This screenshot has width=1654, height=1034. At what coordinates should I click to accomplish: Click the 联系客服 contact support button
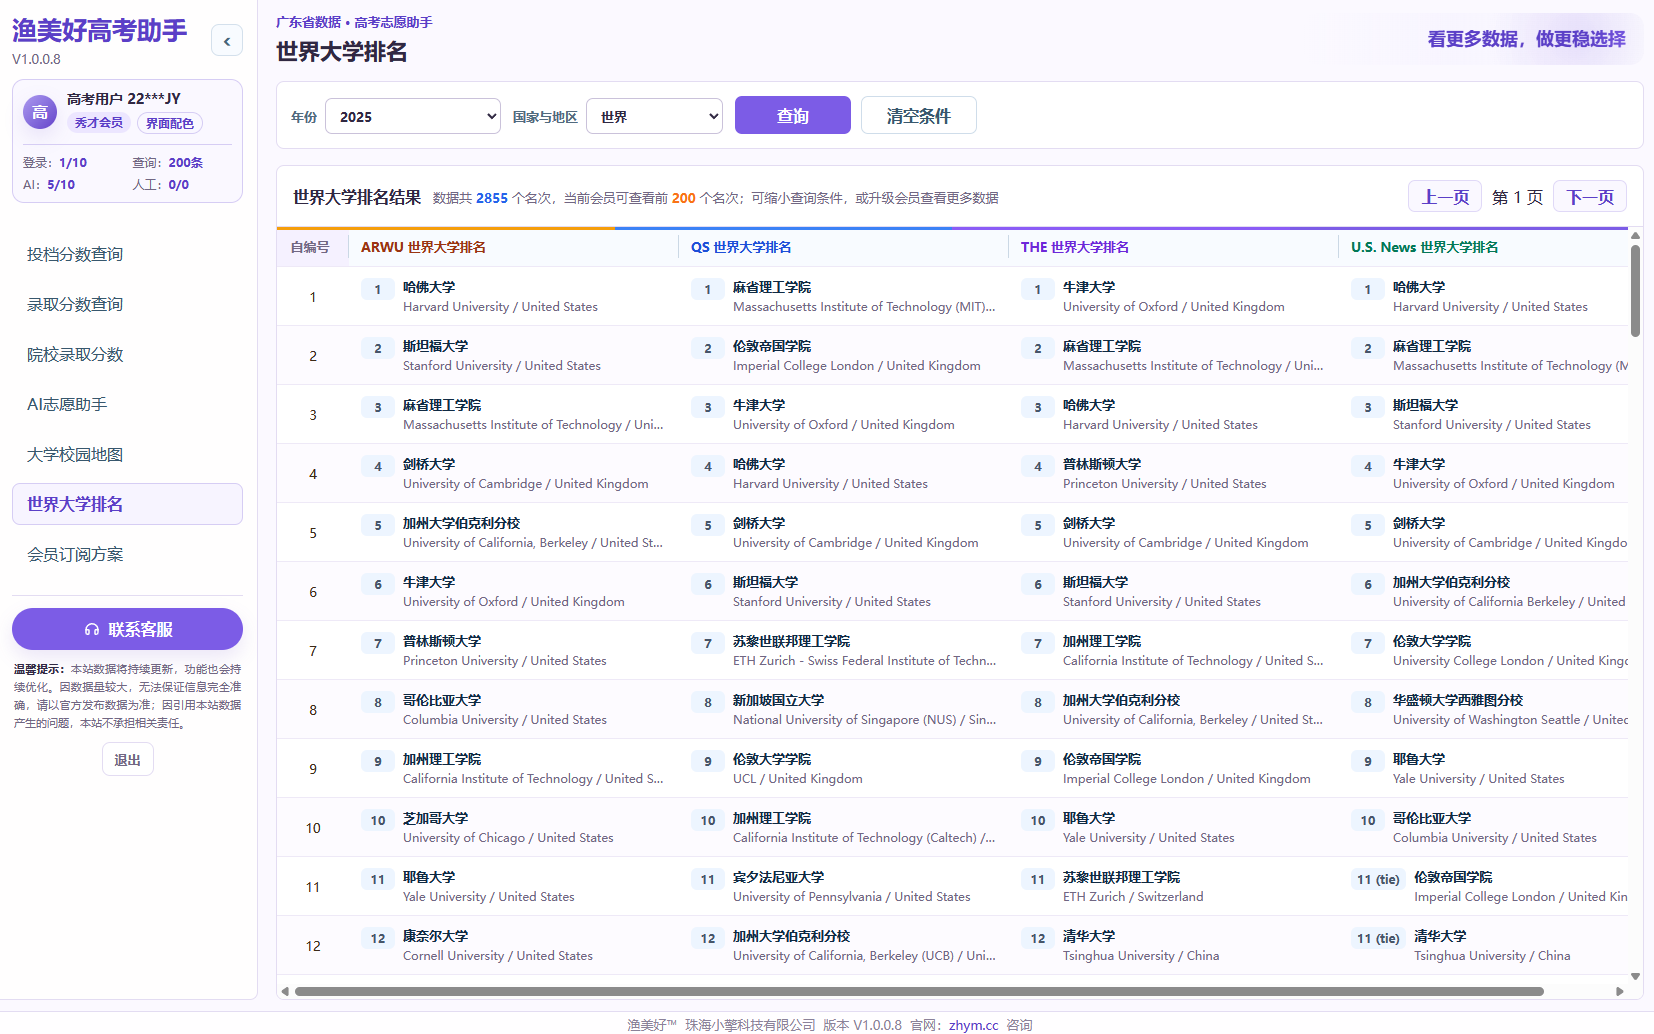(127, 629)
